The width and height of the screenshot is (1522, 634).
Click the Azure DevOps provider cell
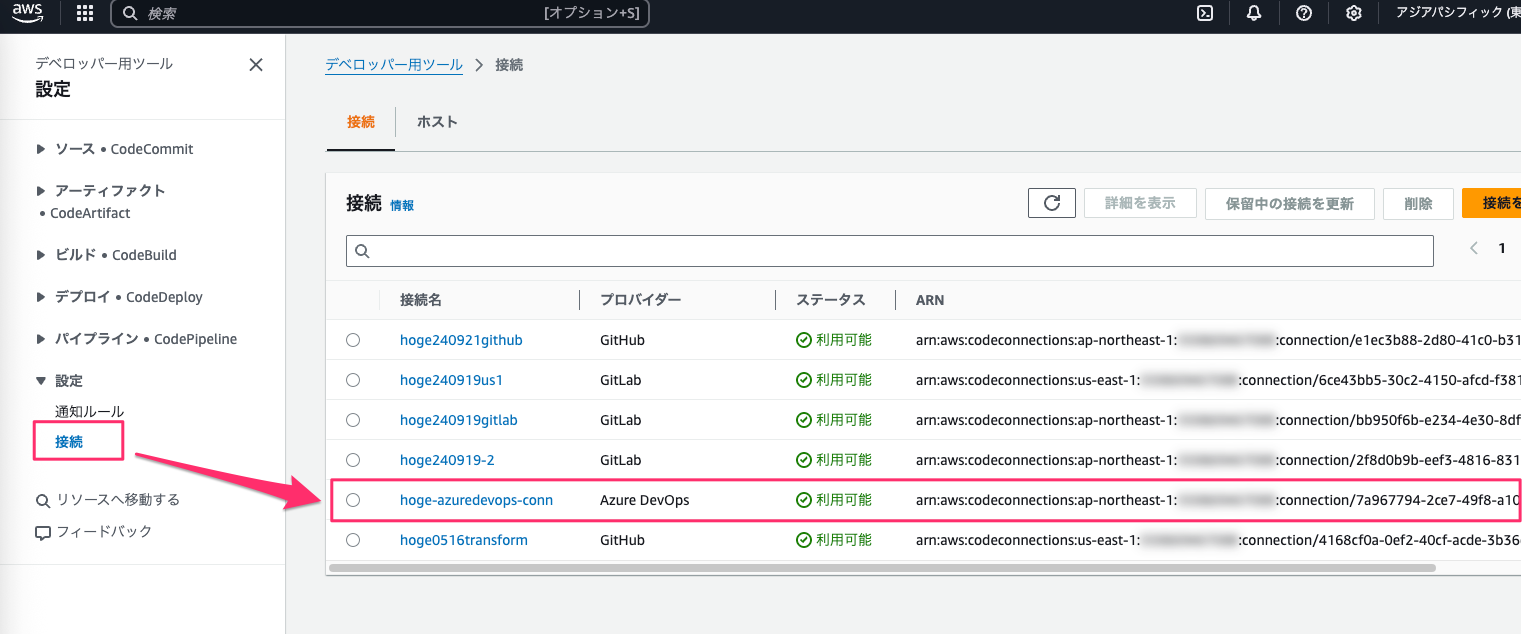coord(645,500)
